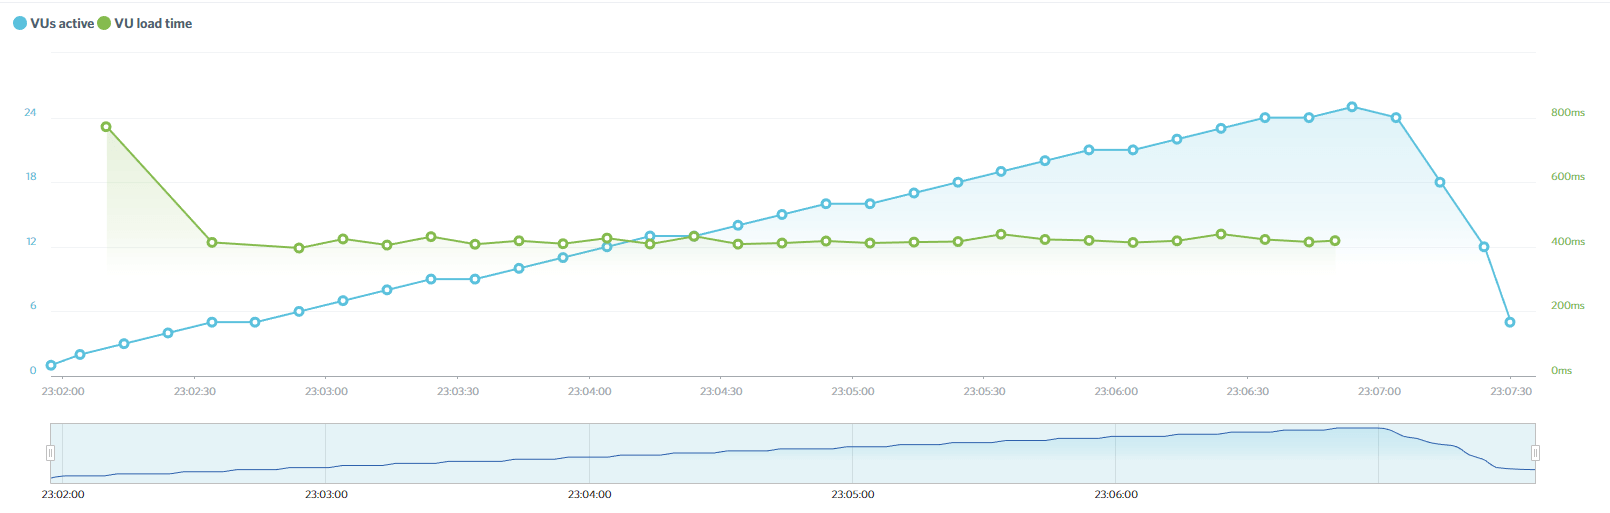Click the 23:07:30 x-axis label

[1511, 391]
